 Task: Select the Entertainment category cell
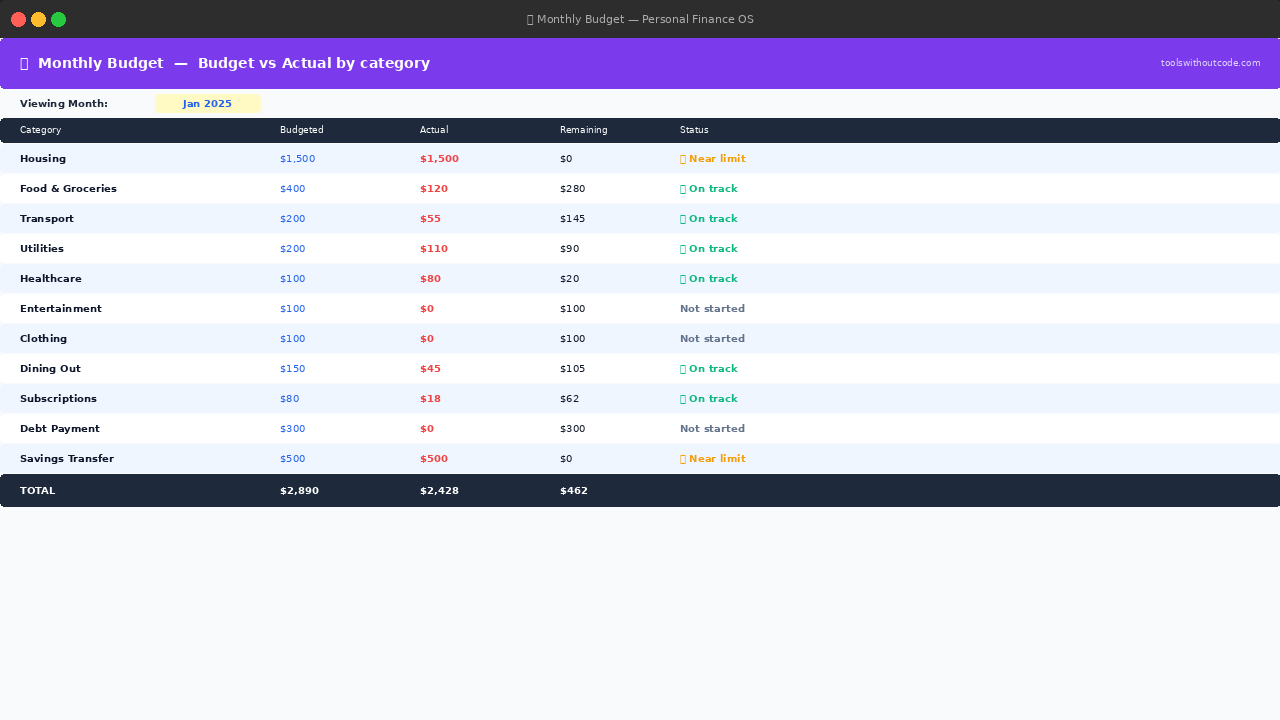point(61,309)
